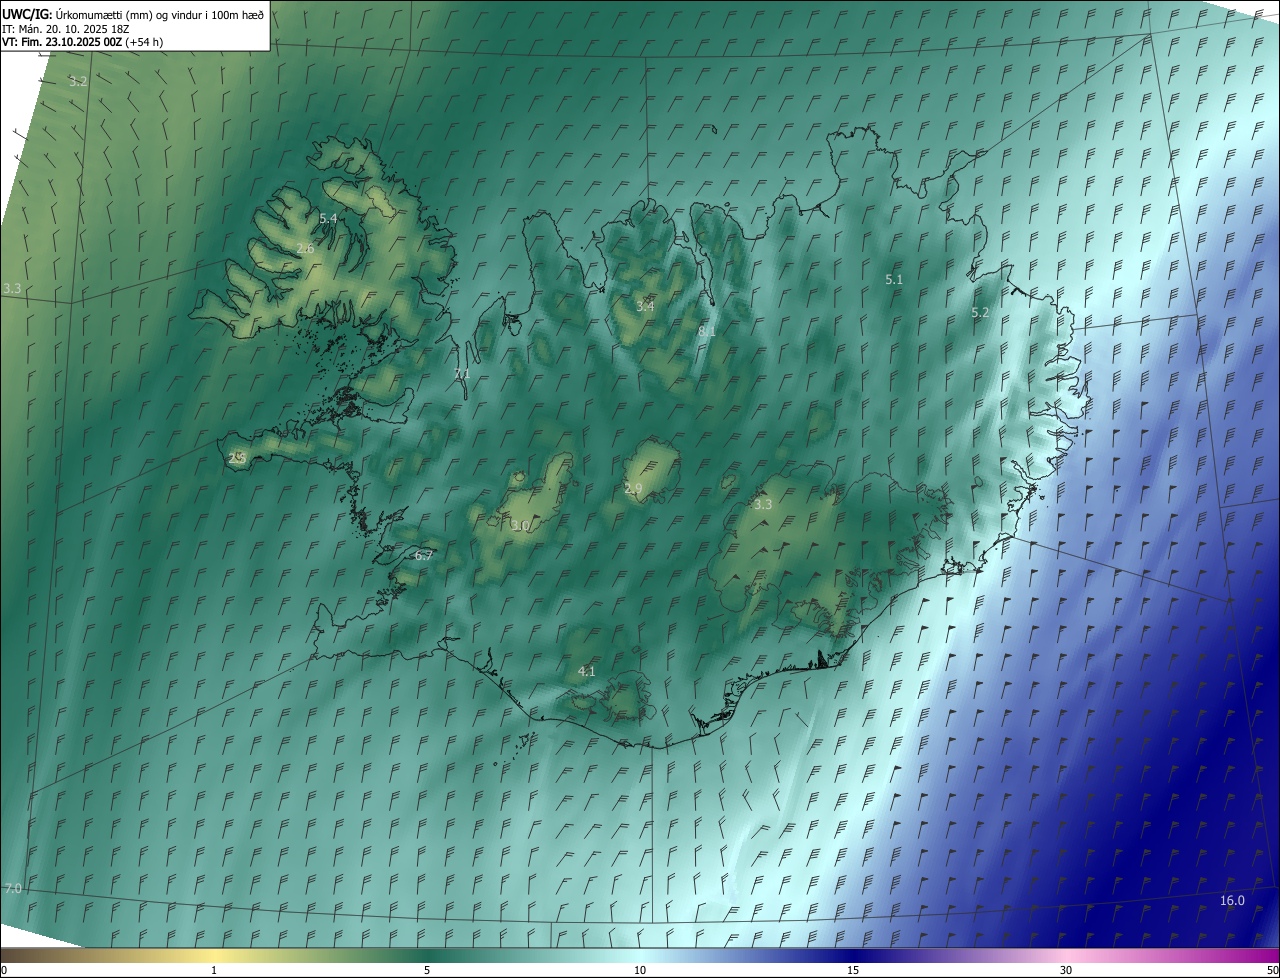Click the 5.1 value in northeast Iceland
Viewport: 1280px width, 978px height.
click(894, 280)
